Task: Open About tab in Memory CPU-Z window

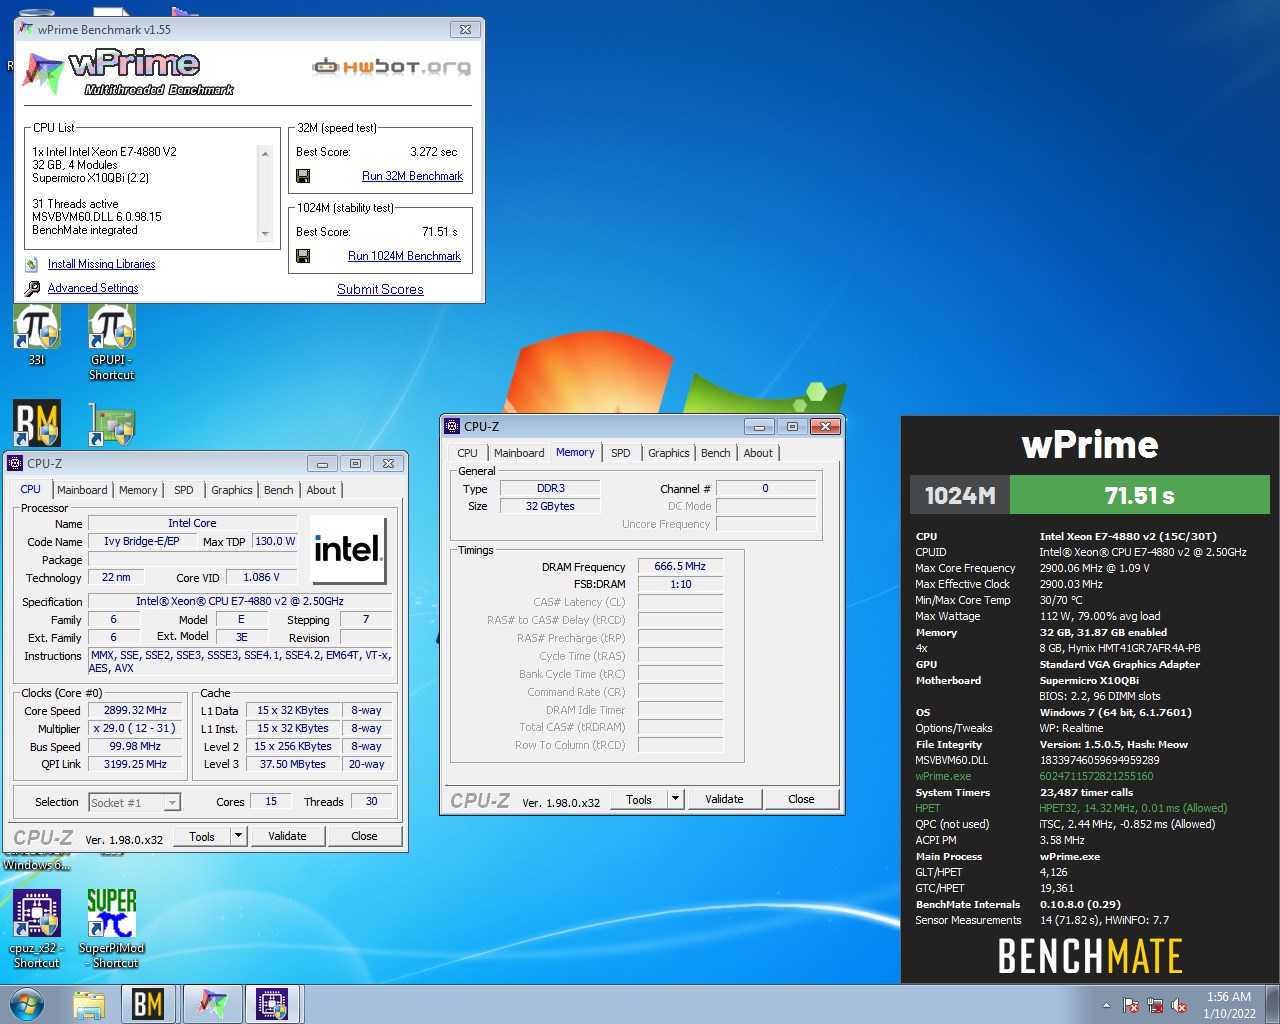Action: point(758,453)
